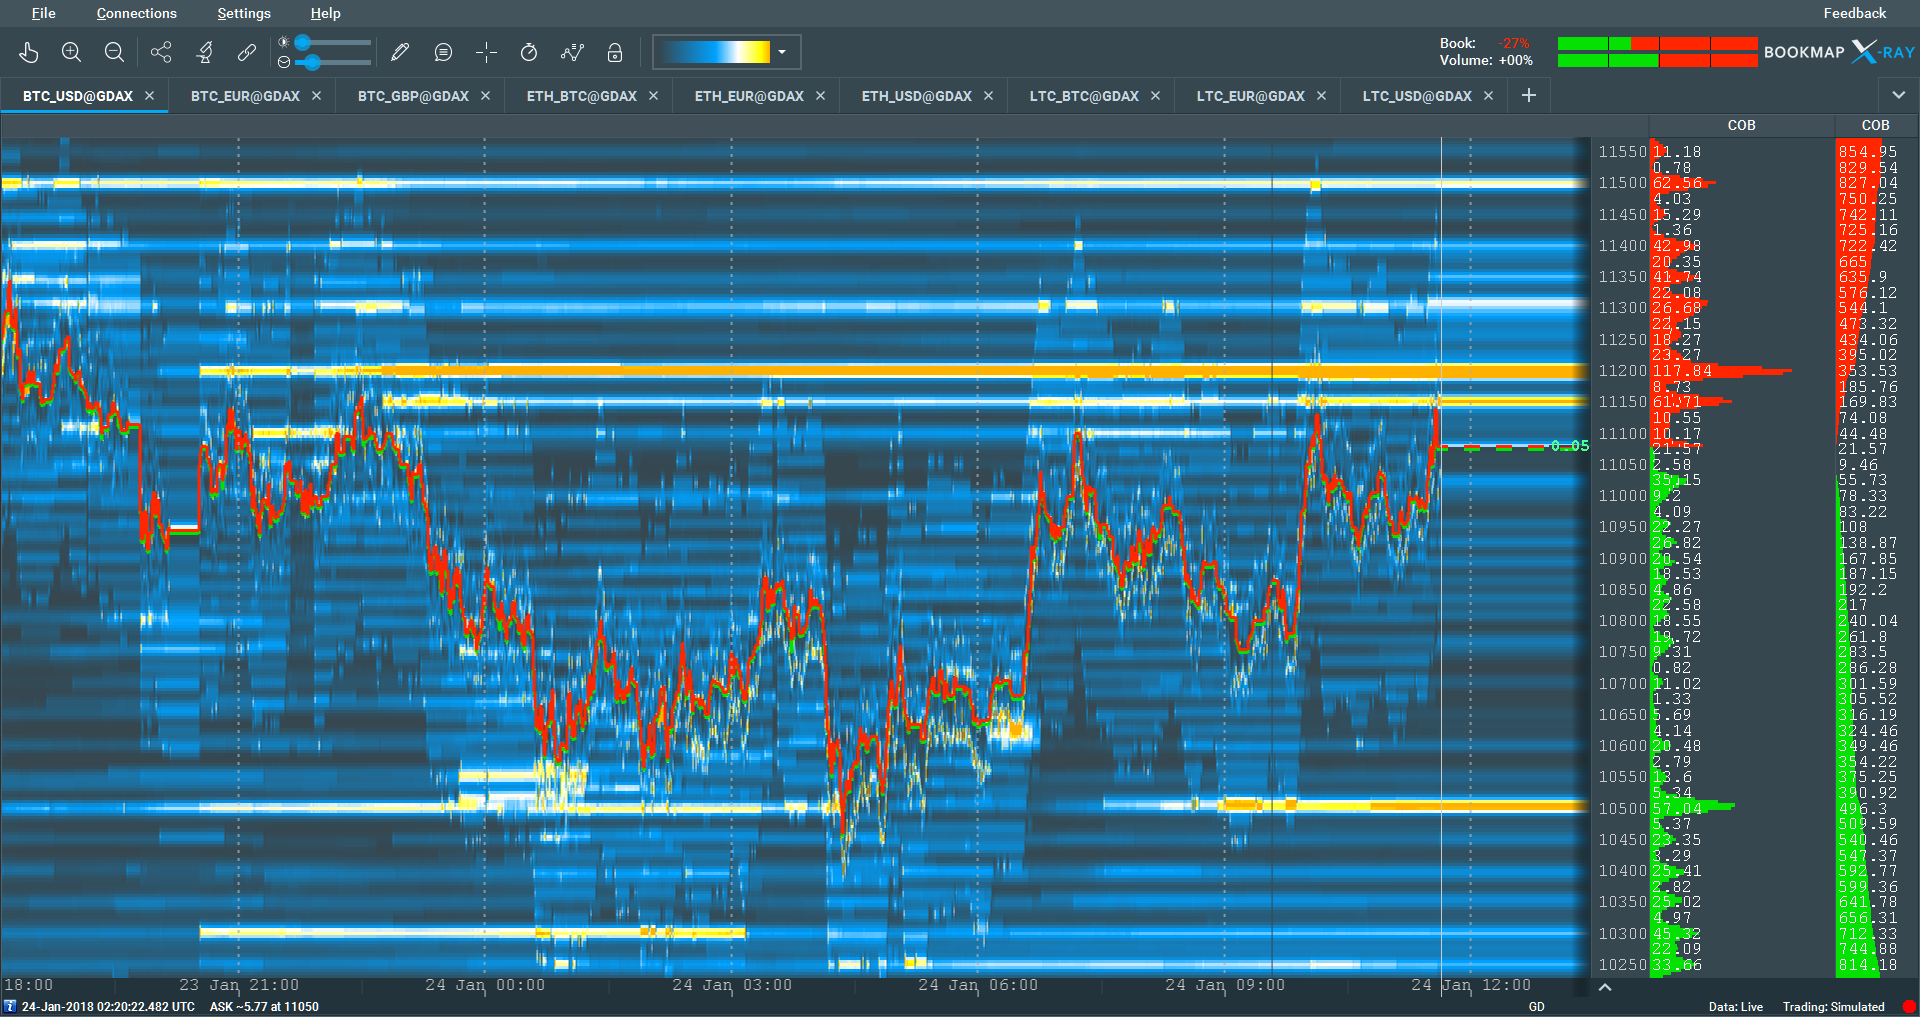Click the microscope icon
The width and height of the screenshot is (1920, 1017).
[205, 52]
